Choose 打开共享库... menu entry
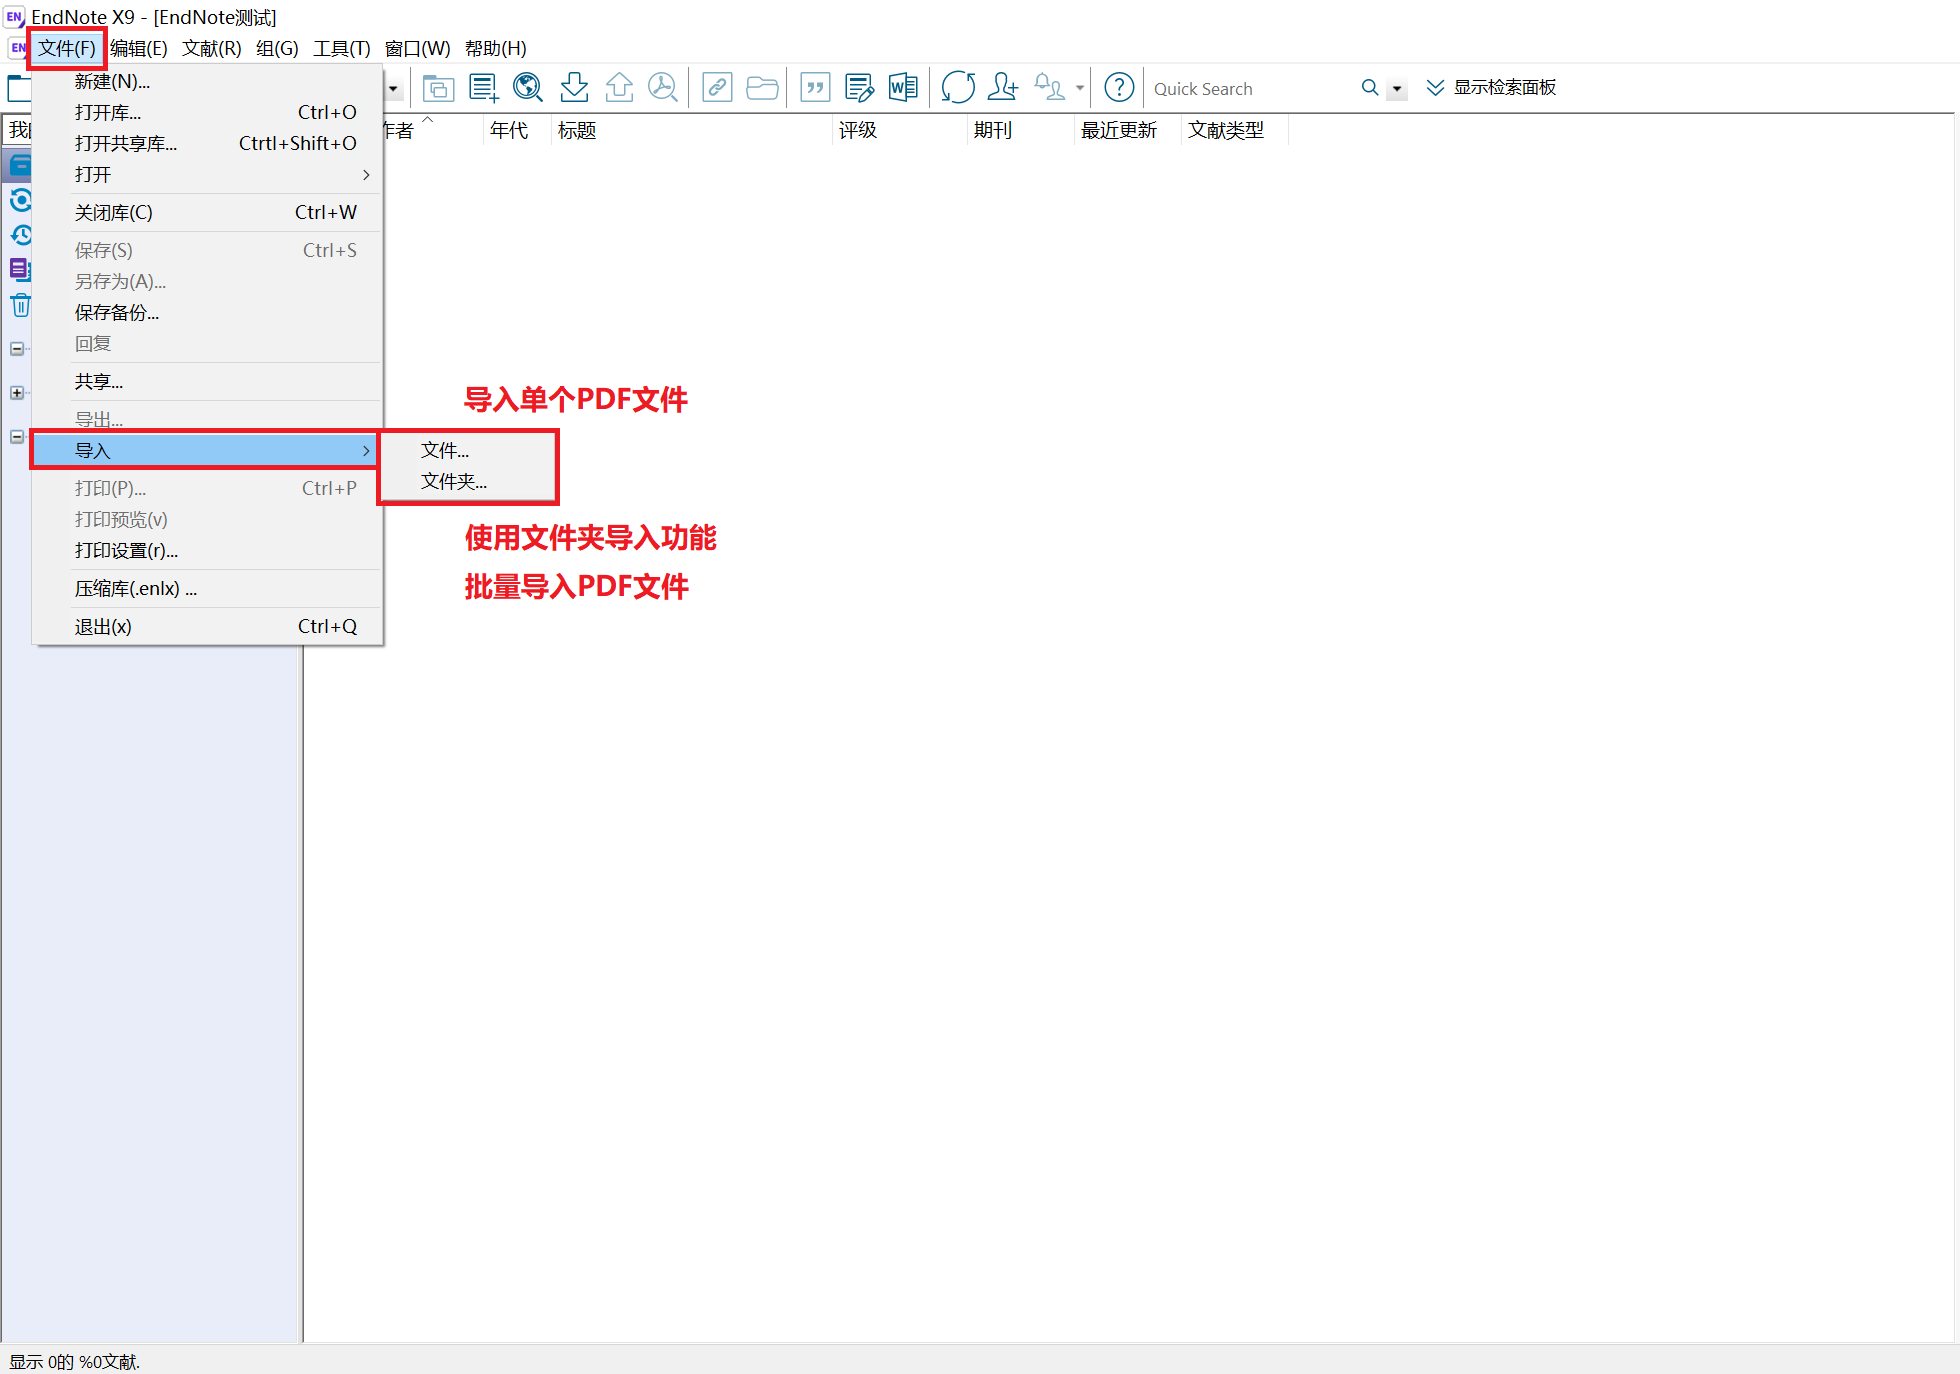This screenshot has height=1374, width=1960. (x=207, y=144)
